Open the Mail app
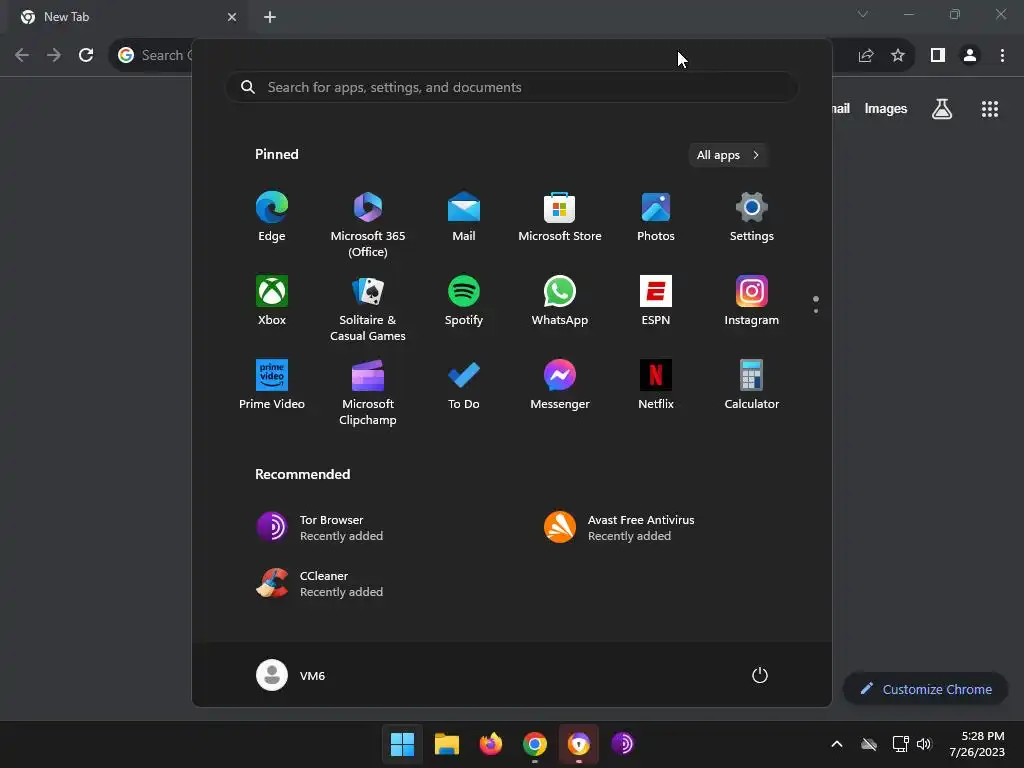This screenshot has width=1024, height=768. pos(464,217)
